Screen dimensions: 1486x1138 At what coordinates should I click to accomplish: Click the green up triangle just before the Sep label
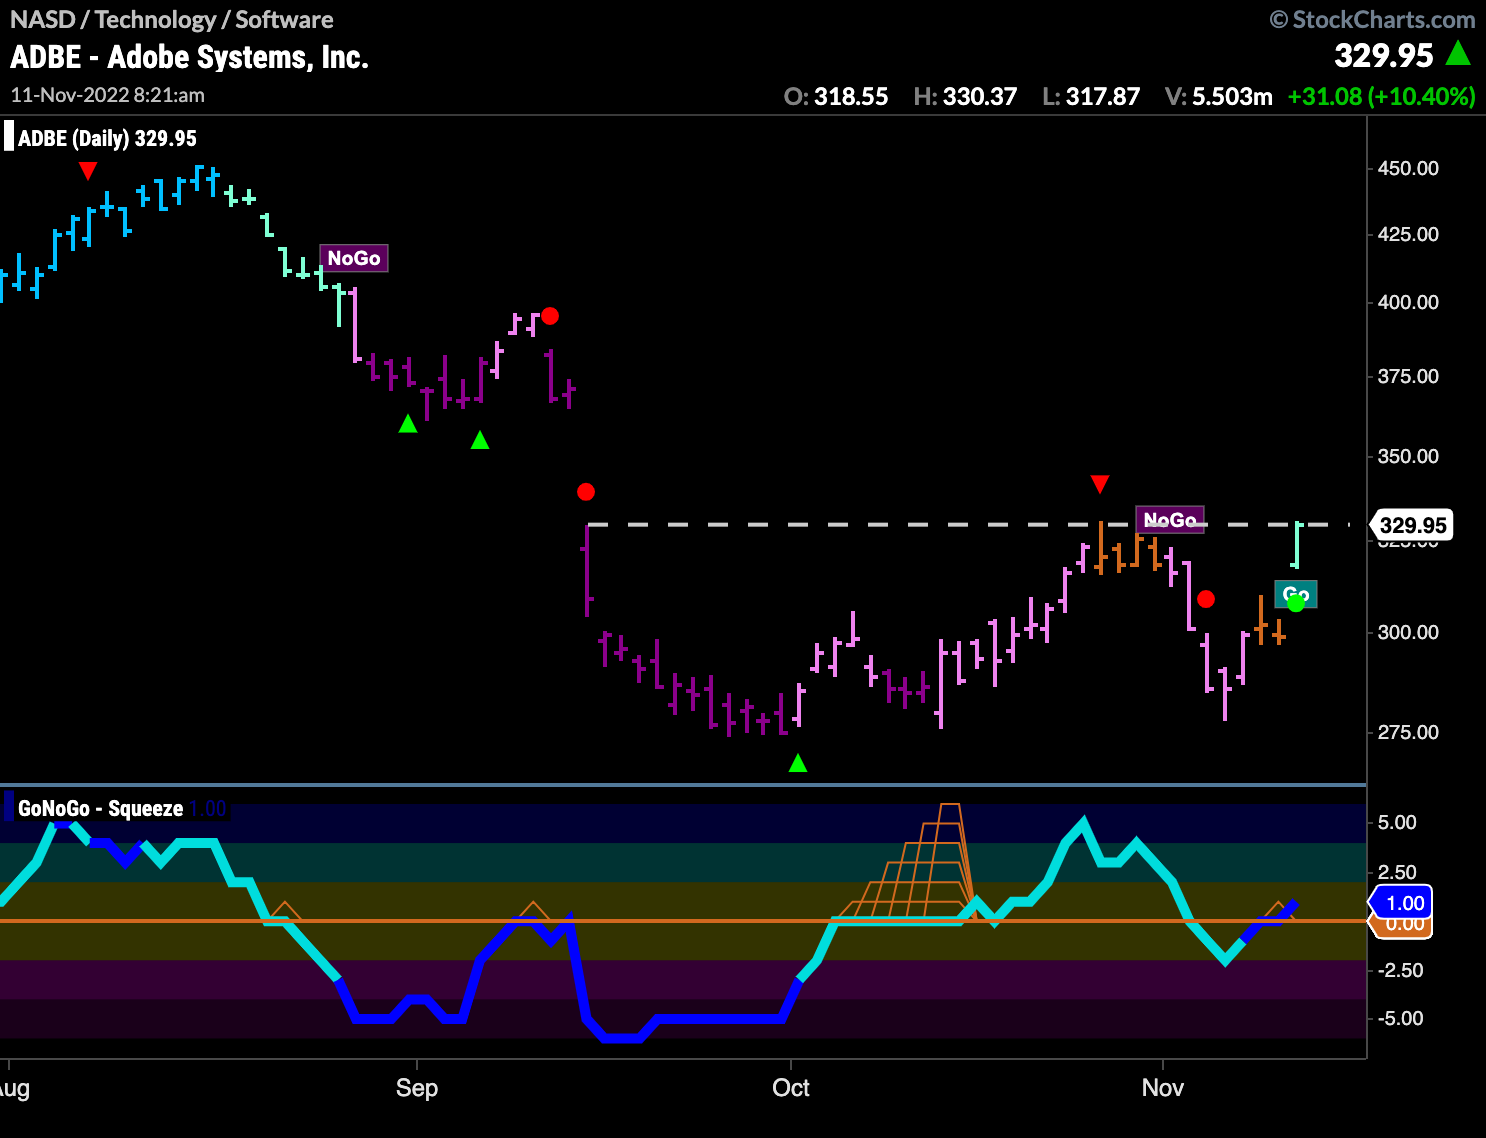click(x=408, y=424)
